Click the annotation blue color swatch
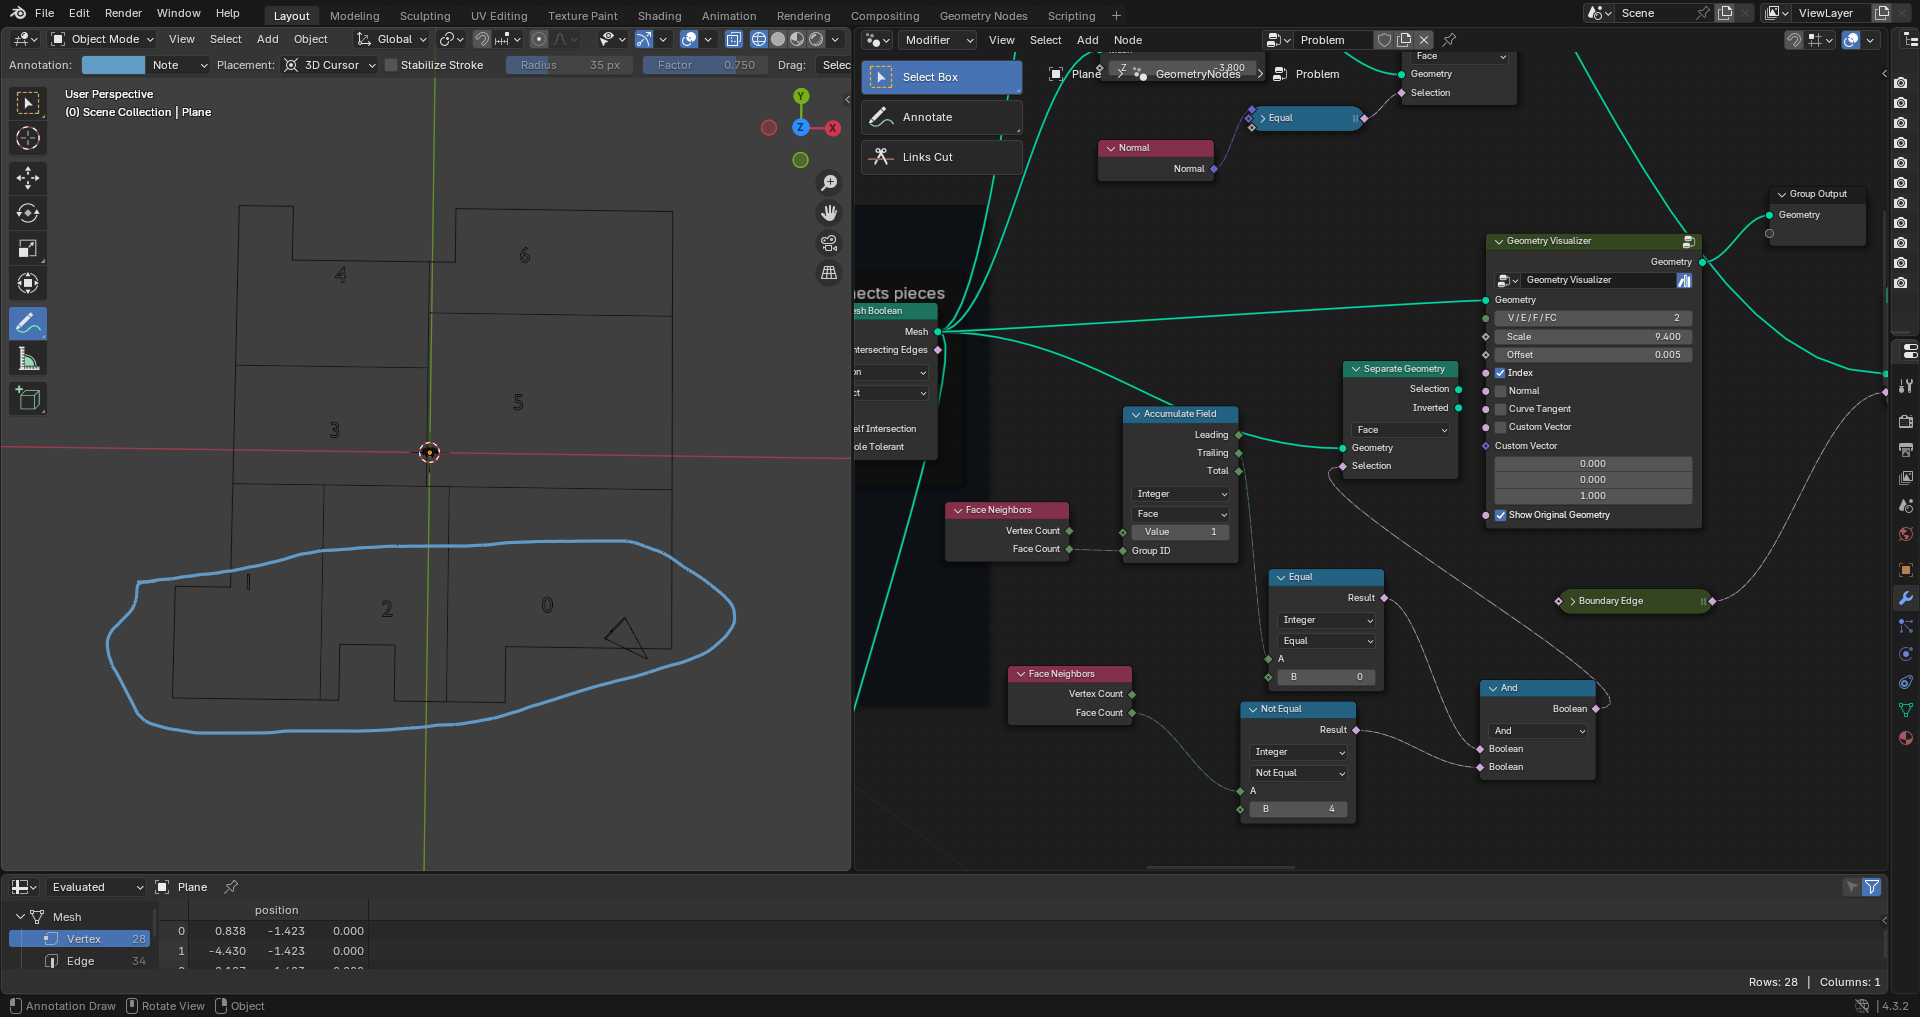Screen dimensions: 1920x1017 pos(113,65)
